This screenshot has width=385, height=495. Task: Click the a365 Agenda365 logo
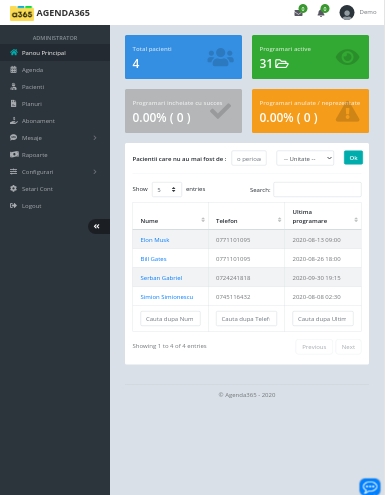pos(50,13)
